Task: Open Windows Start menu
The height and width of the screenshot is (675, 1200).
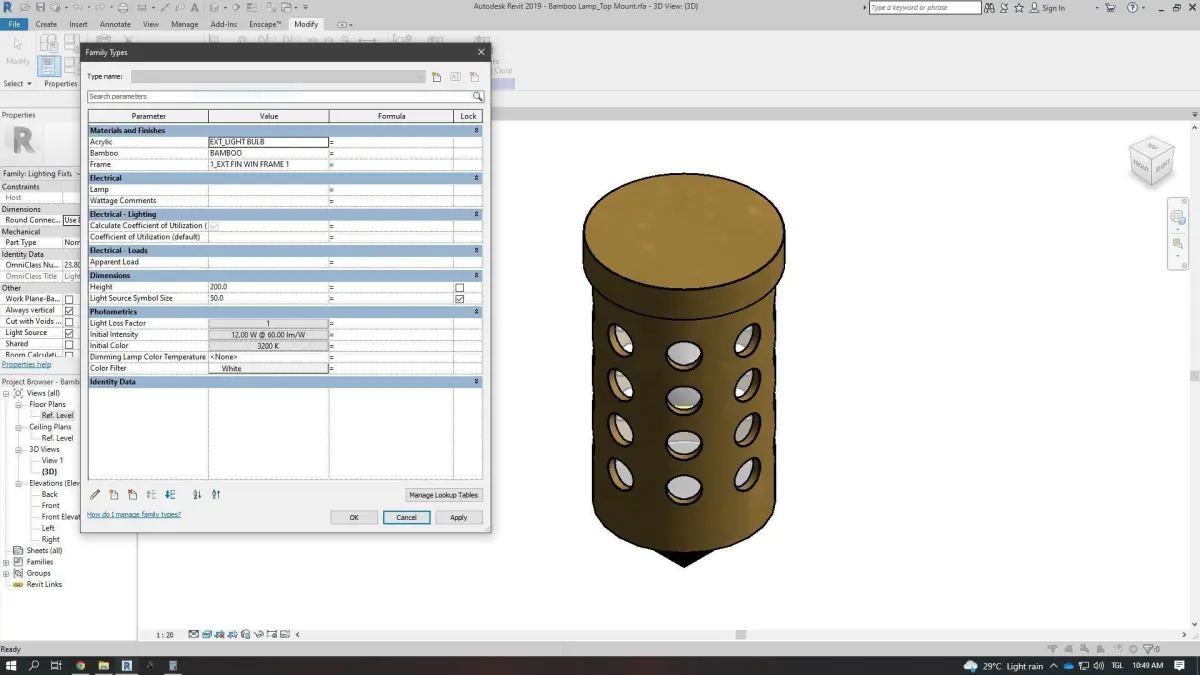Action: point(11,665)
